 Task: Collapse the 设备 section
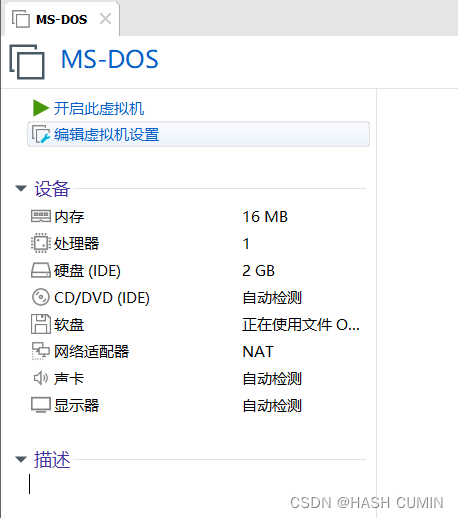coord(21,188)
